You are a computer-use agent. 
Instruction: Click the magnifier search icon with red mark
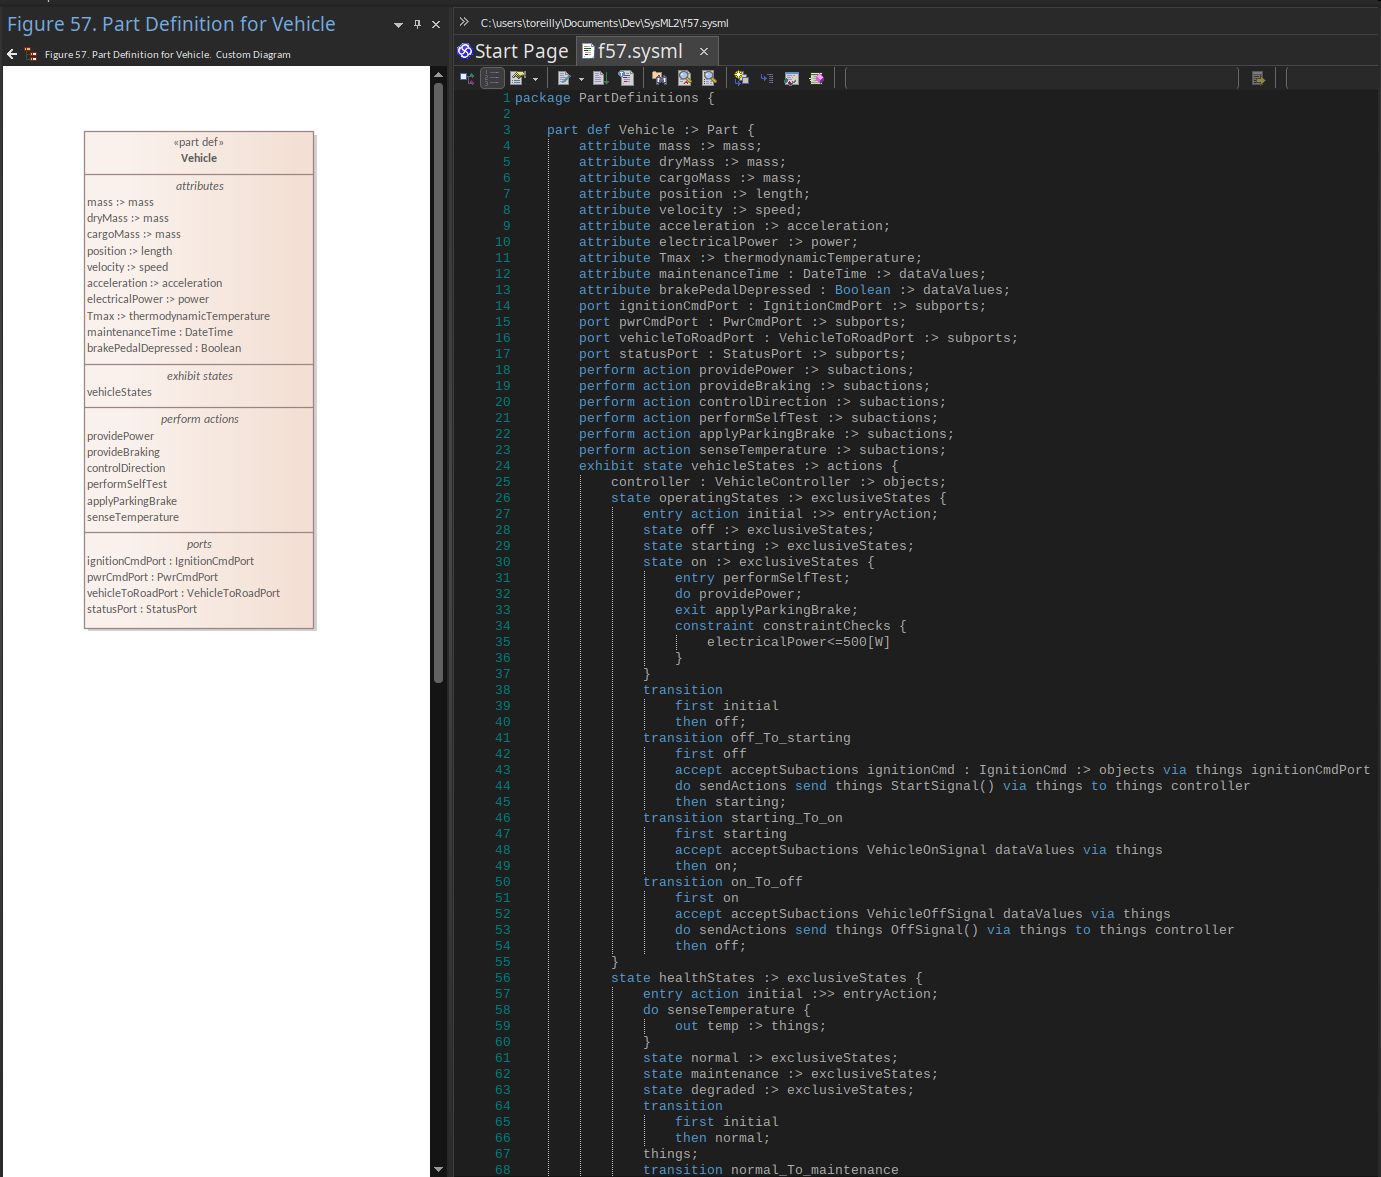click(x=684, y=78)
